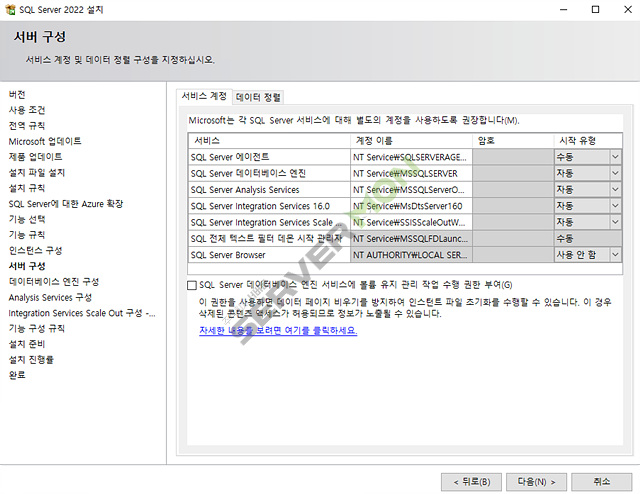Viewport: 640px width, 494px height.
Task: Click the 계정 이름 column header
Action: (411, 141)
